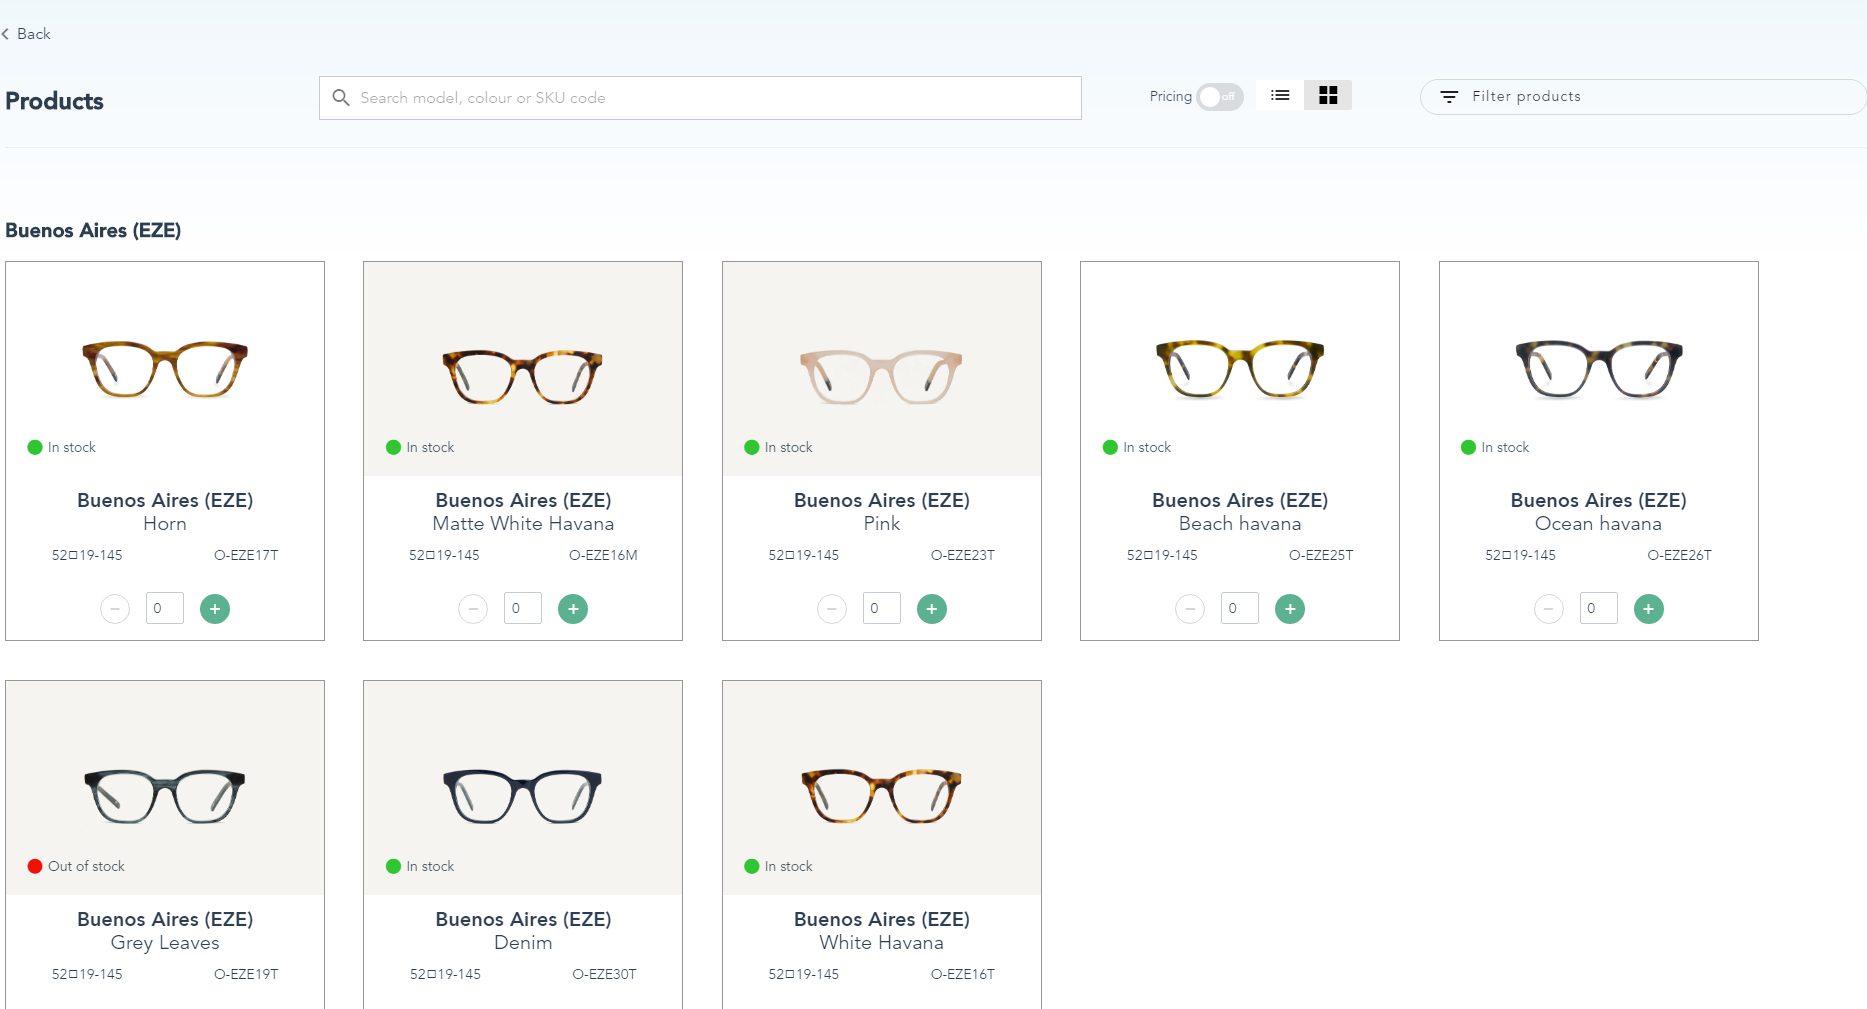1867x1009 pixels.
Task: Decrease quantity for Matte White Havana
Action: coord(473,609)
